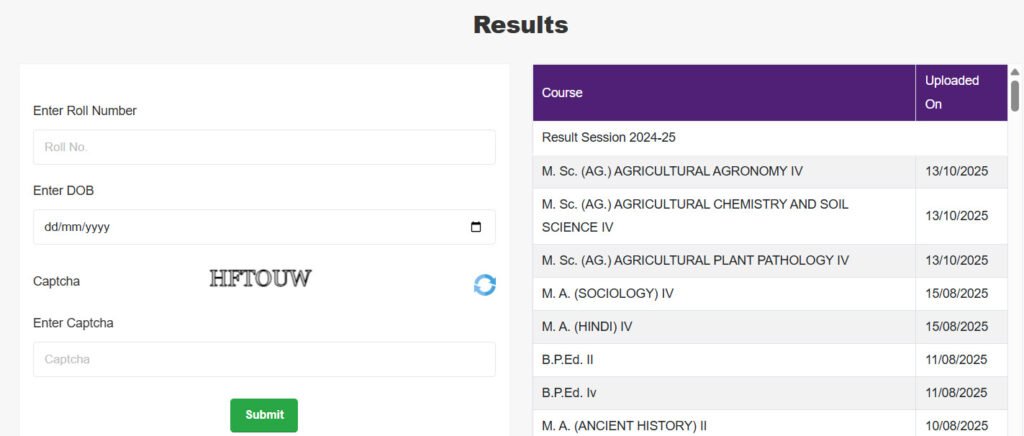Viewport: 1024px width, 436px height.
Task: Click the Roll No. input field
Action: pos(264,147)
